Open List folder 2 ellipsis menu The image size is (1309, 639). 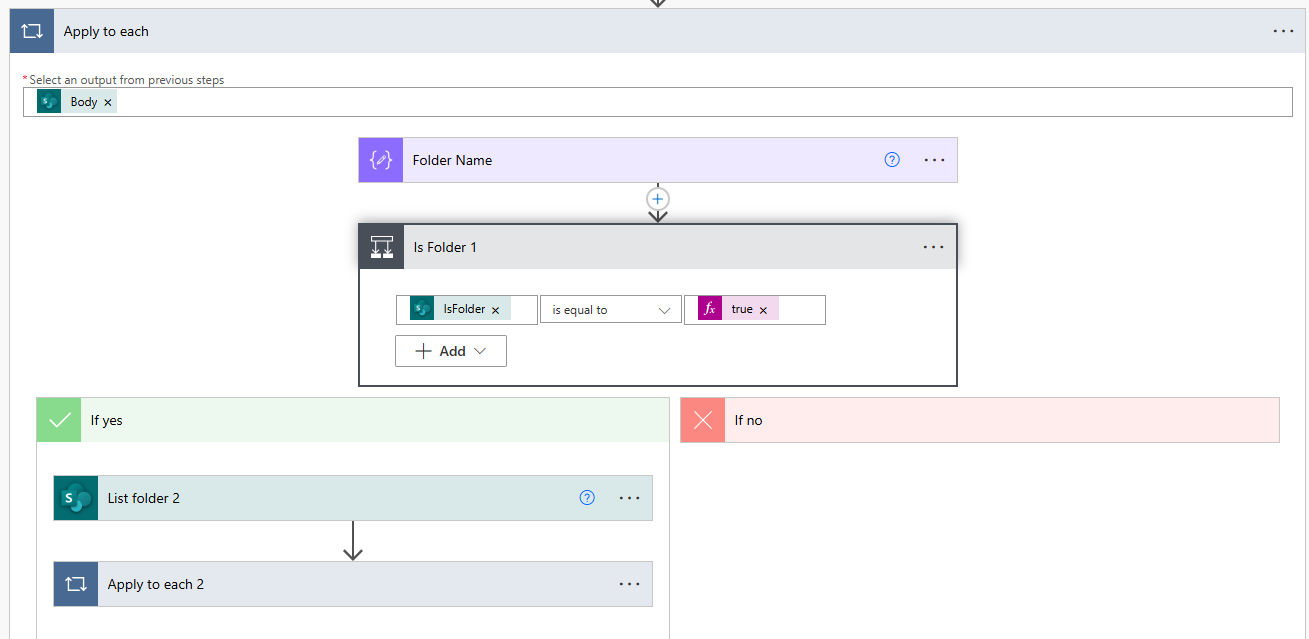point(629,498)
